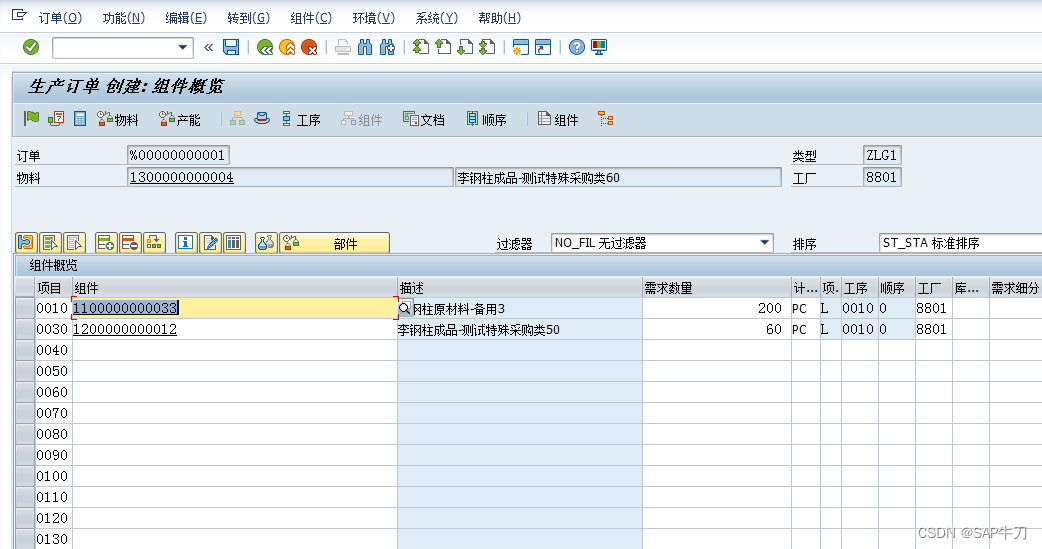Click the green Release flag icon
The image size is (1042, 549).
click(31, 118)
